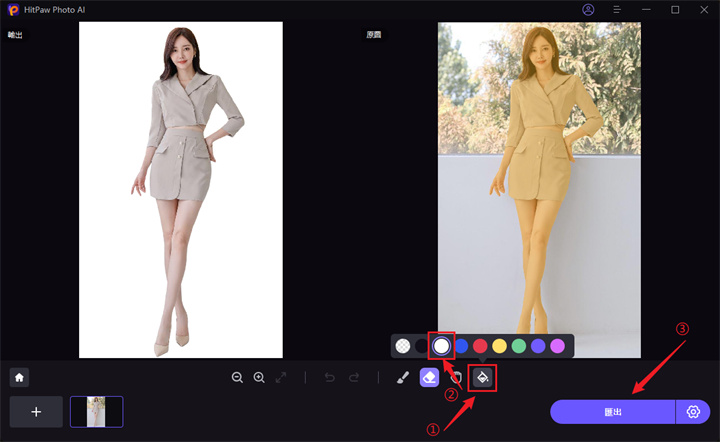Choose the transparent checkered background swatch

point(402,346)
